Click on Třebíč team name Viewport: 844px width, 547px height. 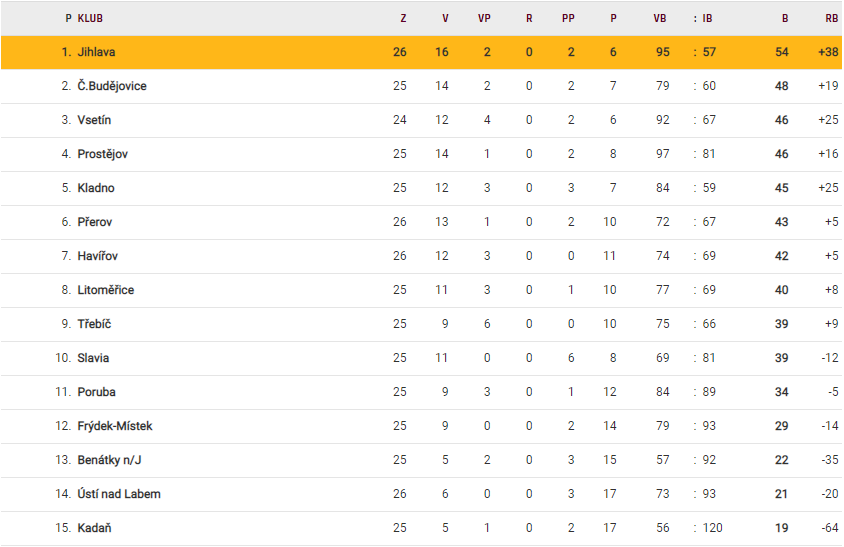point(95,324)
